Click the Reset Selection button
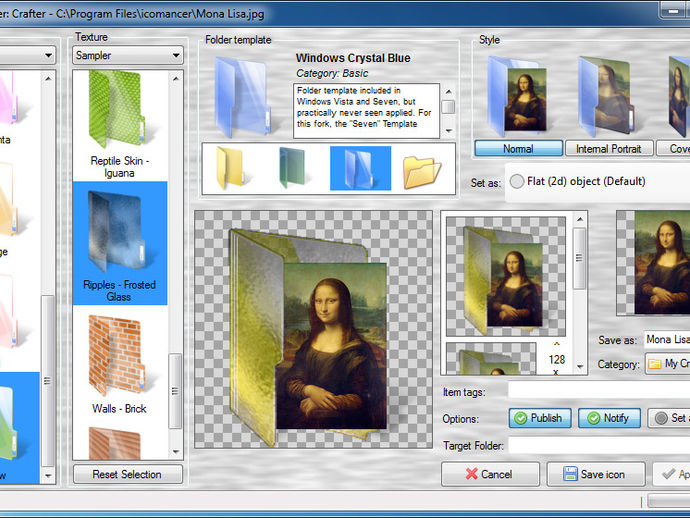The width and height of the screenshot is (690, 518). (x=128, y=474)
